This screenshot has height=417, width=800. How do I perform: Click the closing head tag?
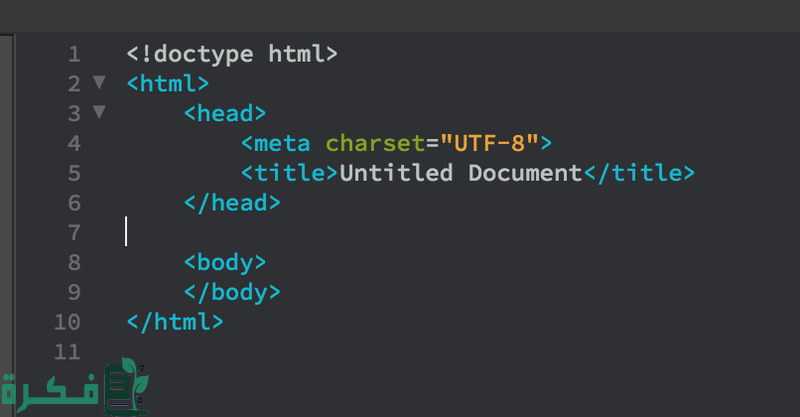(232, 202)
